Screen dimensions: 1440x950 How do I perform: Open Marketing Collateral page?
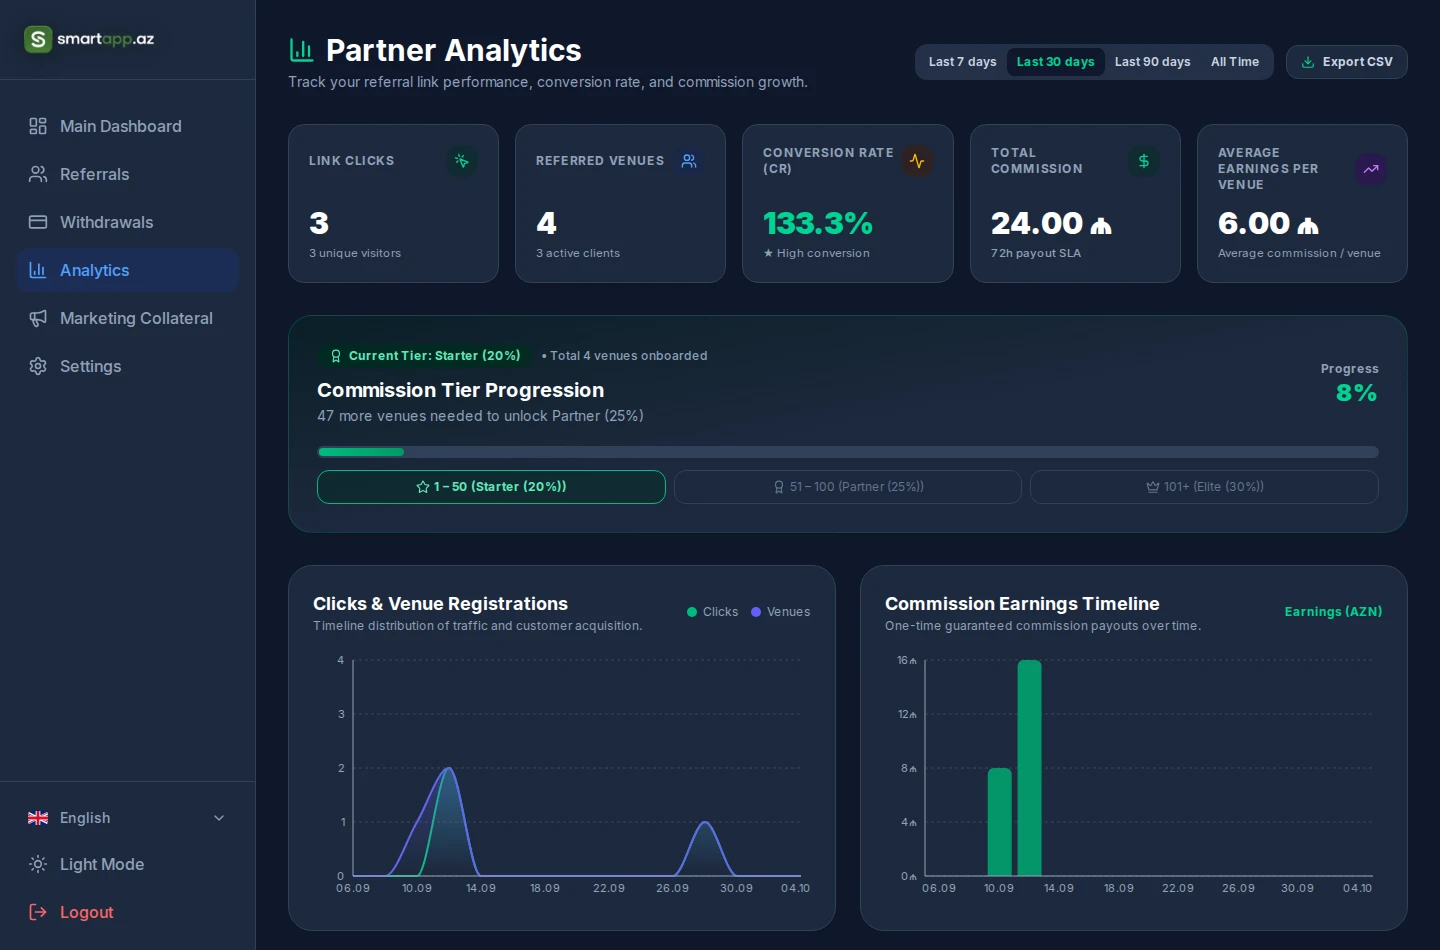point(128,318)
